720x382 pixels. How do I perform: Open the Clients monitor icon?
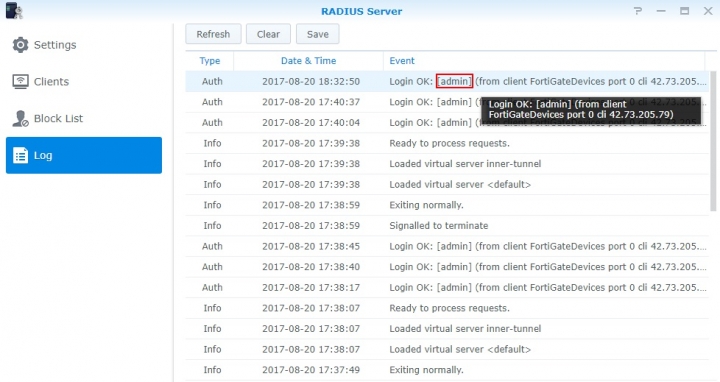[20, 82]
